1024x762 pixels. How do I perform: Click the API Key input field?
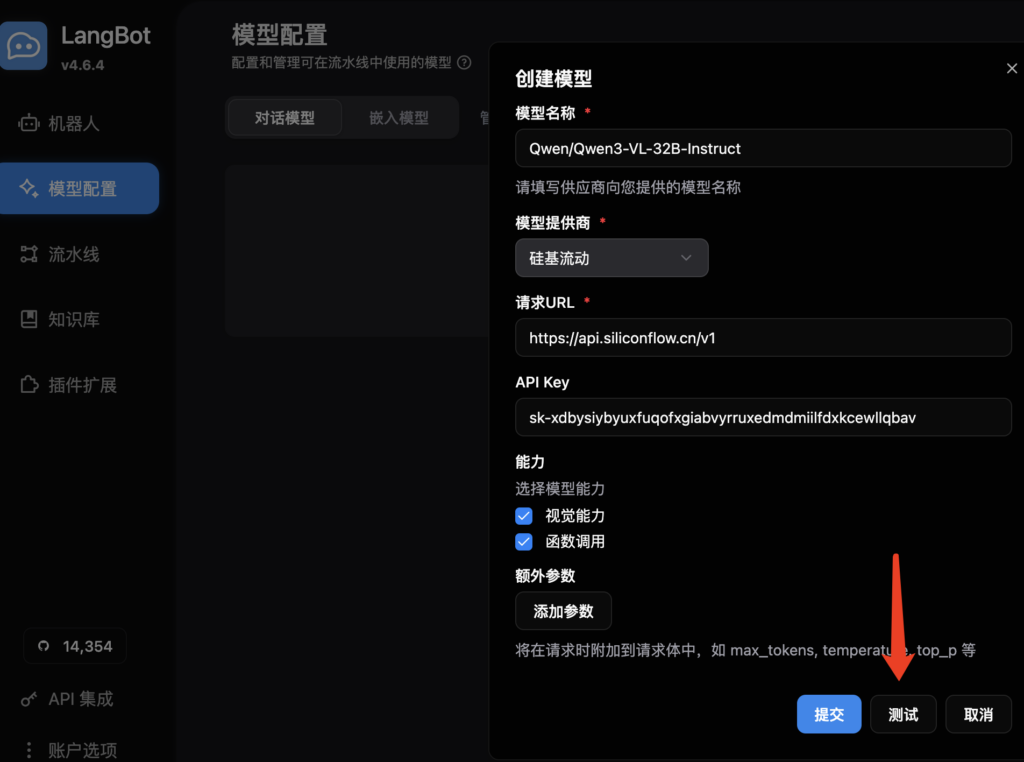pyautogui.click(x=763, y=417)
